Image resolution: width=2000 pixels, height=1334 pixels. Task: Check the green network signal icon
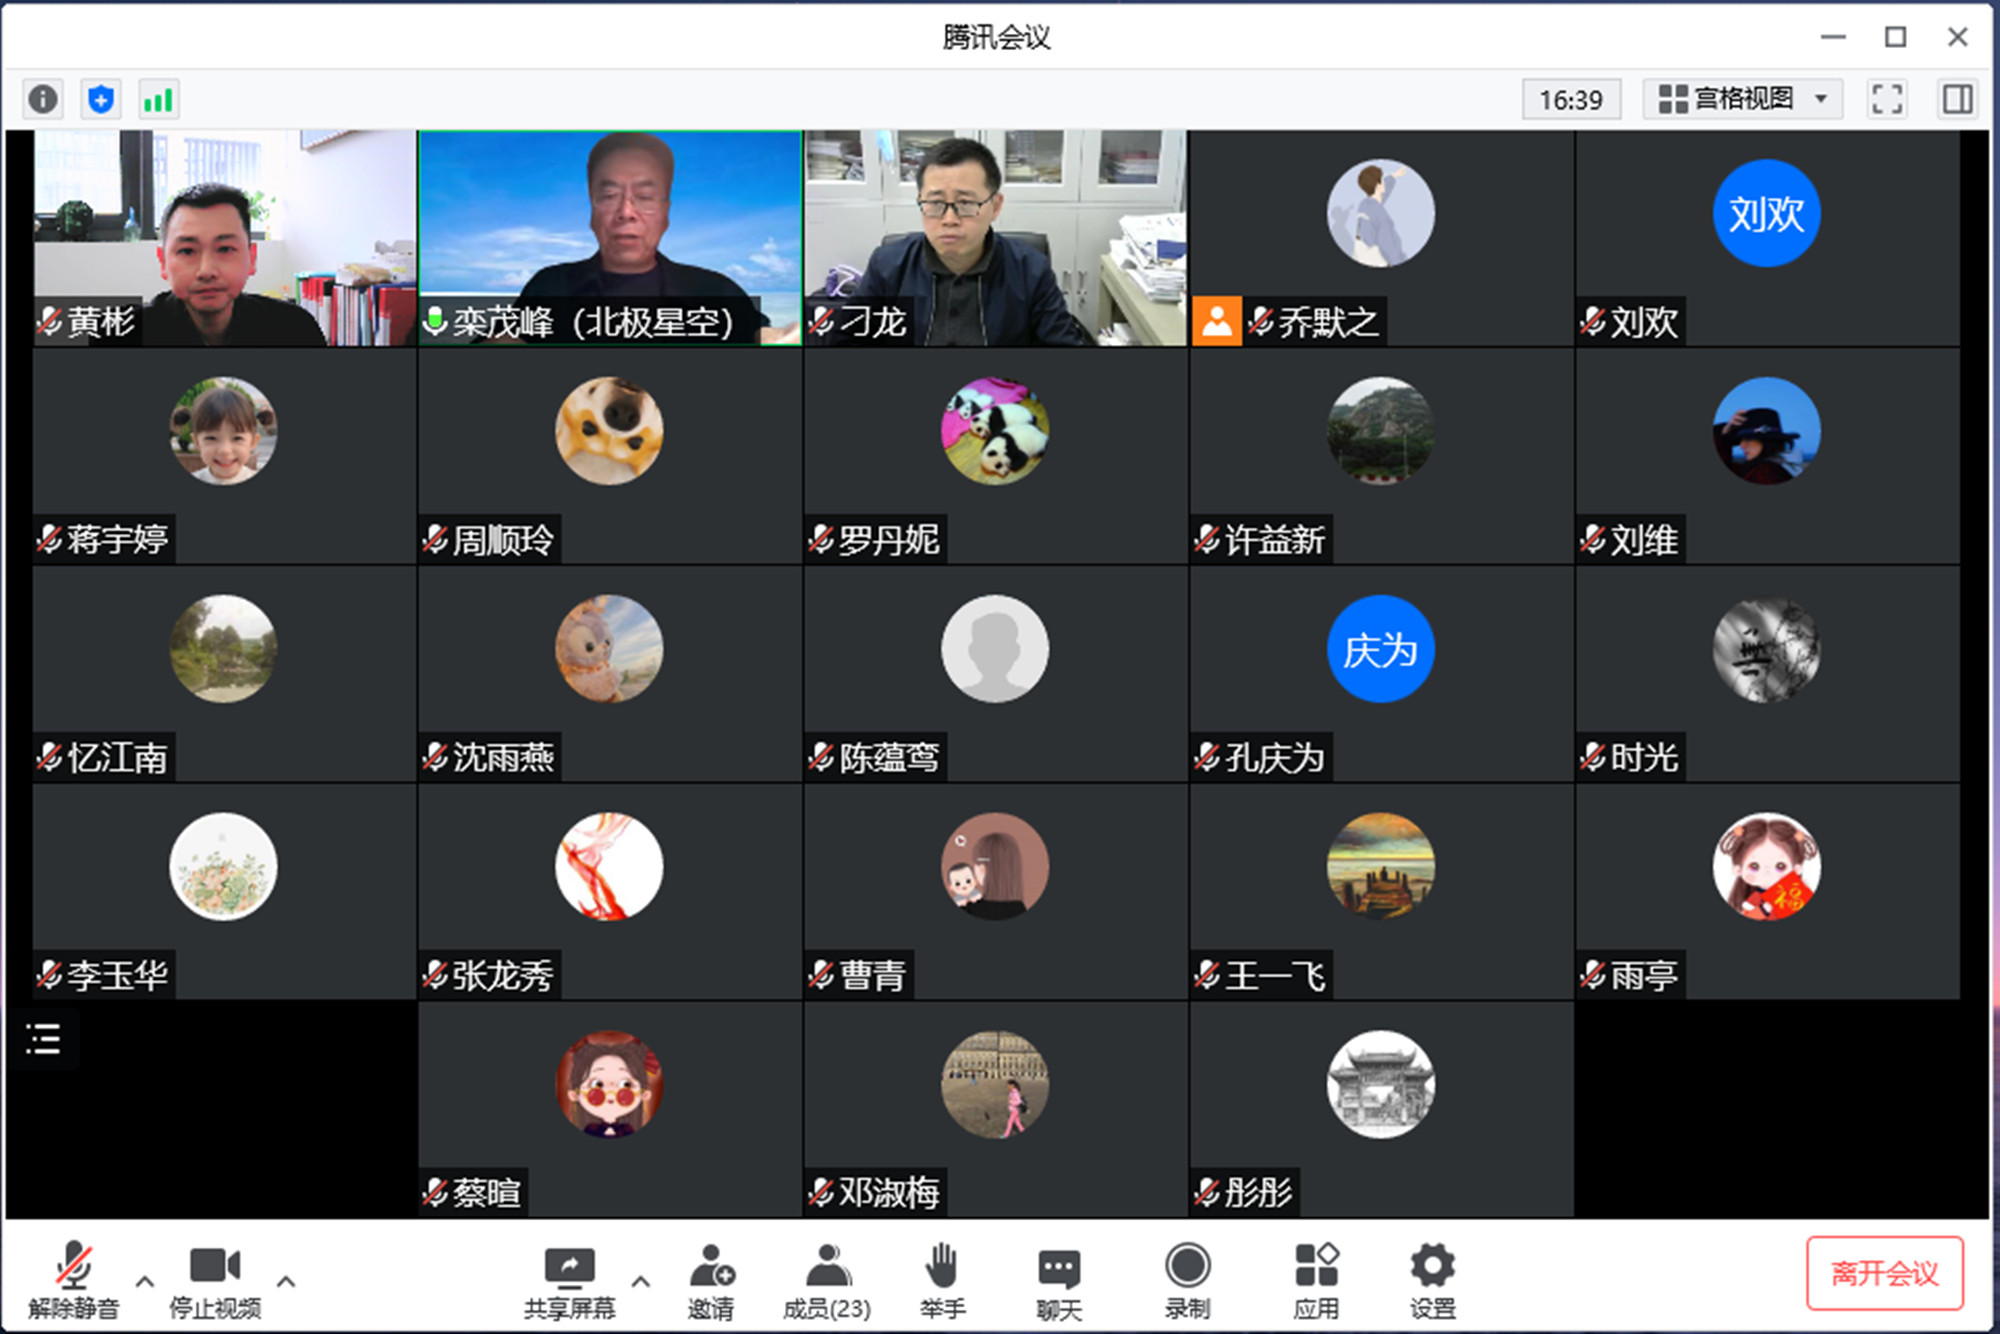tap(158, 99)
